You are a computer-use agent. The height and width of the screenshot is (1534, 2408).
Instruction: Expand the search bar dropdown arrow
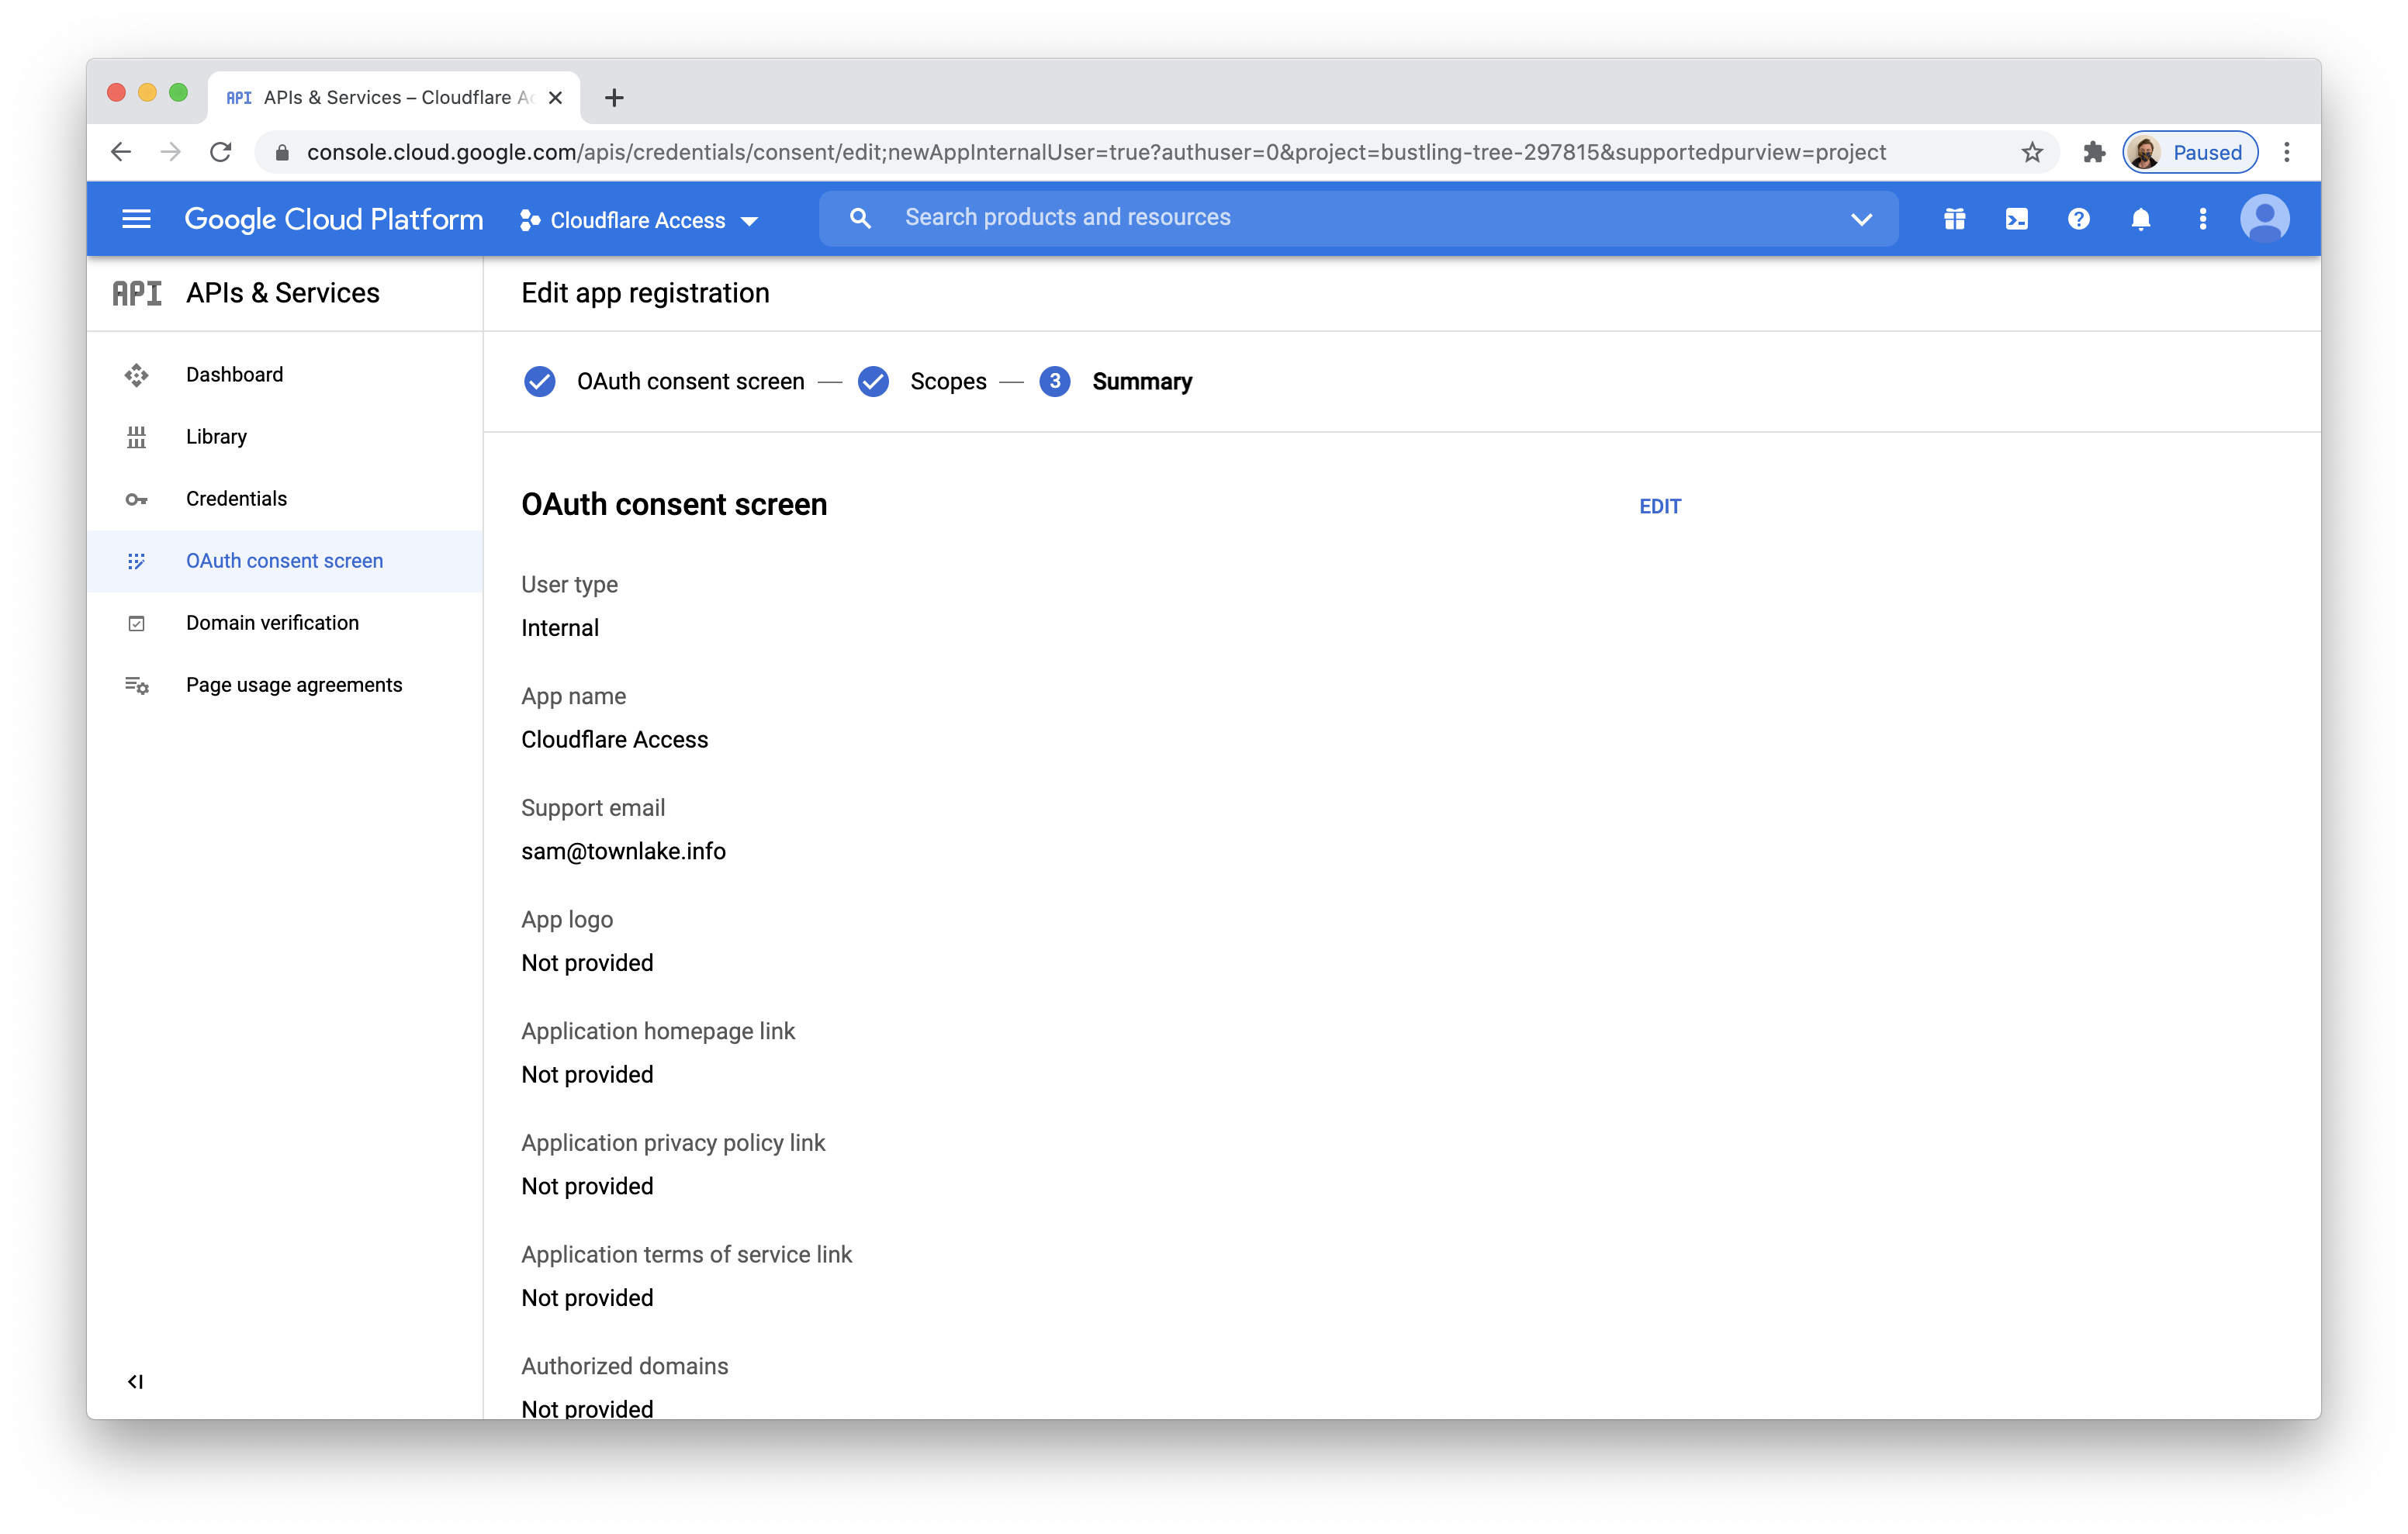(1860, 219)
